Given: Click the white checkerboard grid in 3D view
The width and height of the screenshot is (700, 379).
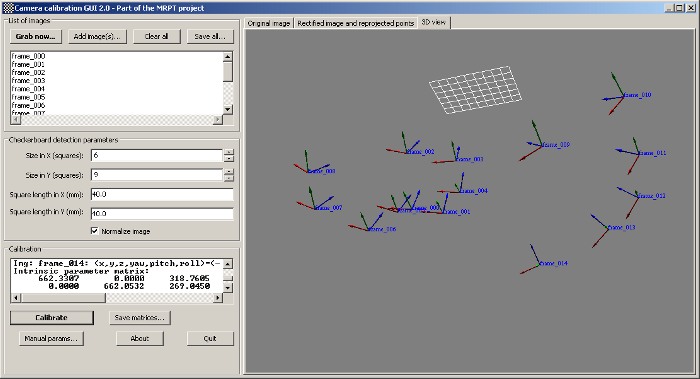Looking at the screenshot, I should 475,90.
